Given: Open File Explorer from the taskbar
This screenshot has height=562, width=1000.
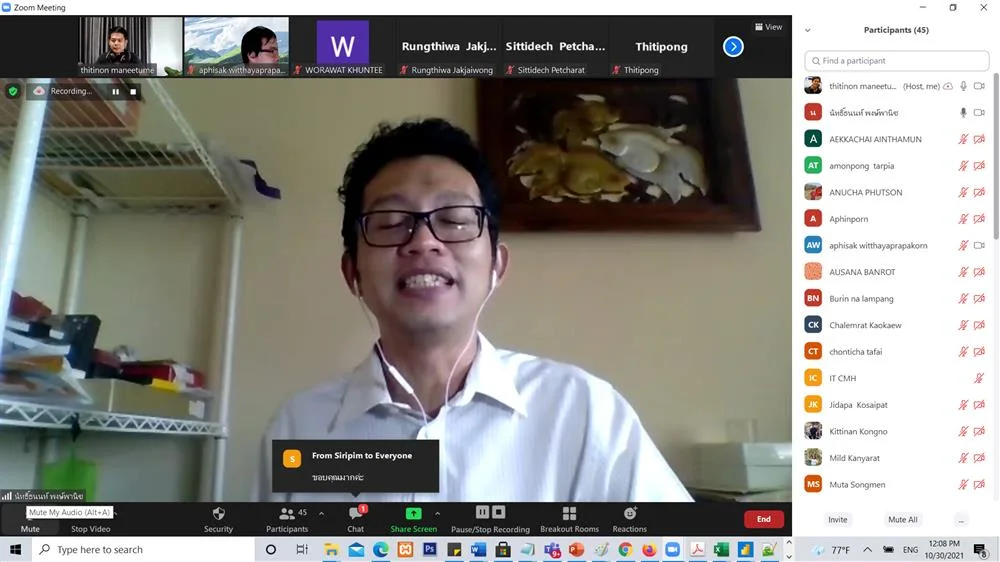Looking at the screenshot, I should [331, 549].
